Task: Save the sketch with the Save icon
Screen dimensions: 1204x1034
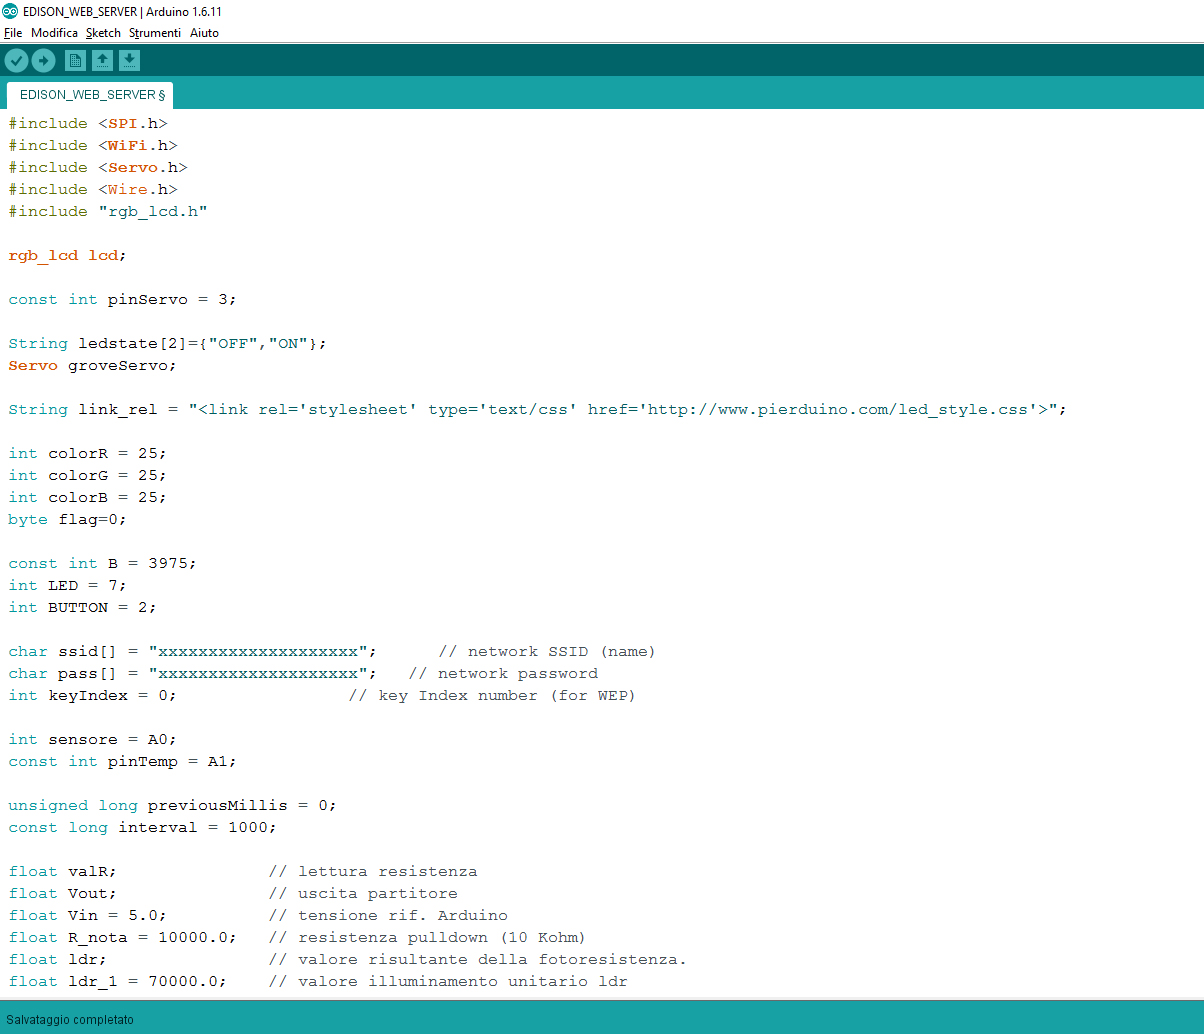Action: 129,61
